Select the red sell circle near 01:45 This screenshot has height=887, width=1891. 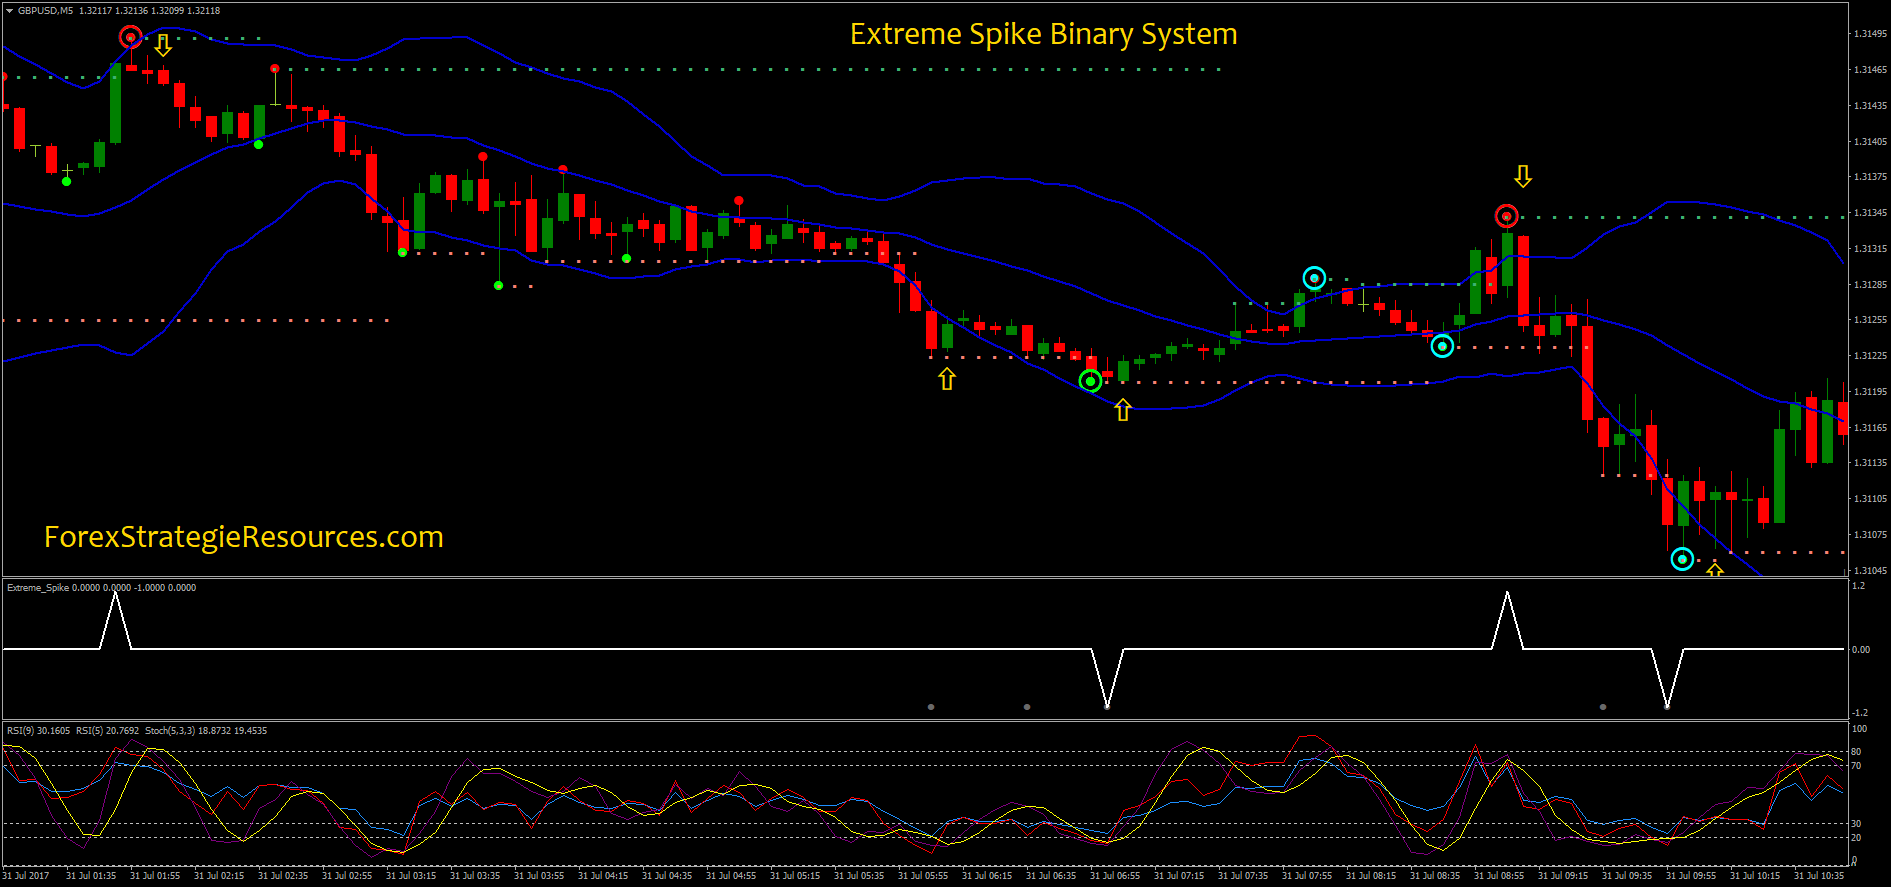pos(130,38)
